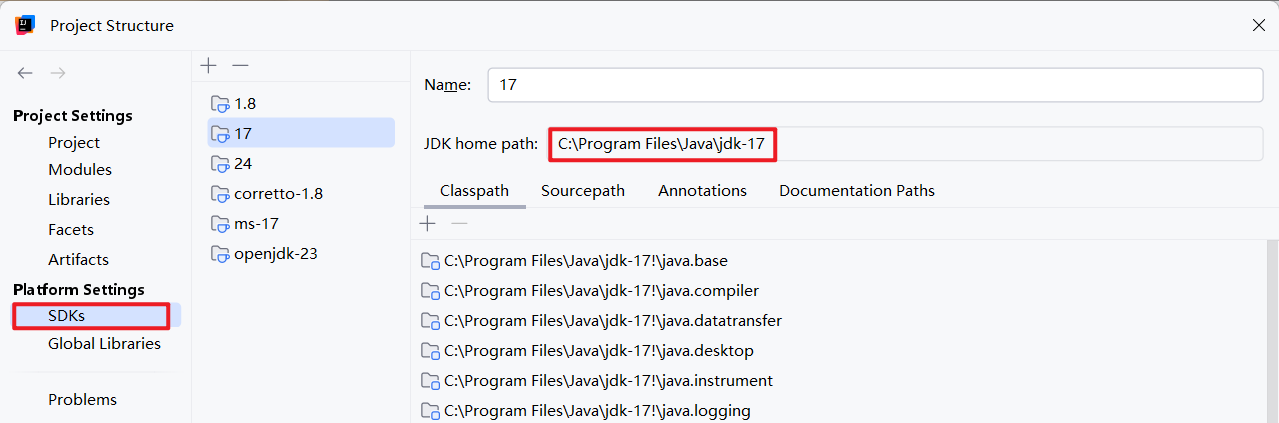Screen dimensions: 1279x423
Task: Switch to the Documentation Paths tab
Action: click(857, 190)
